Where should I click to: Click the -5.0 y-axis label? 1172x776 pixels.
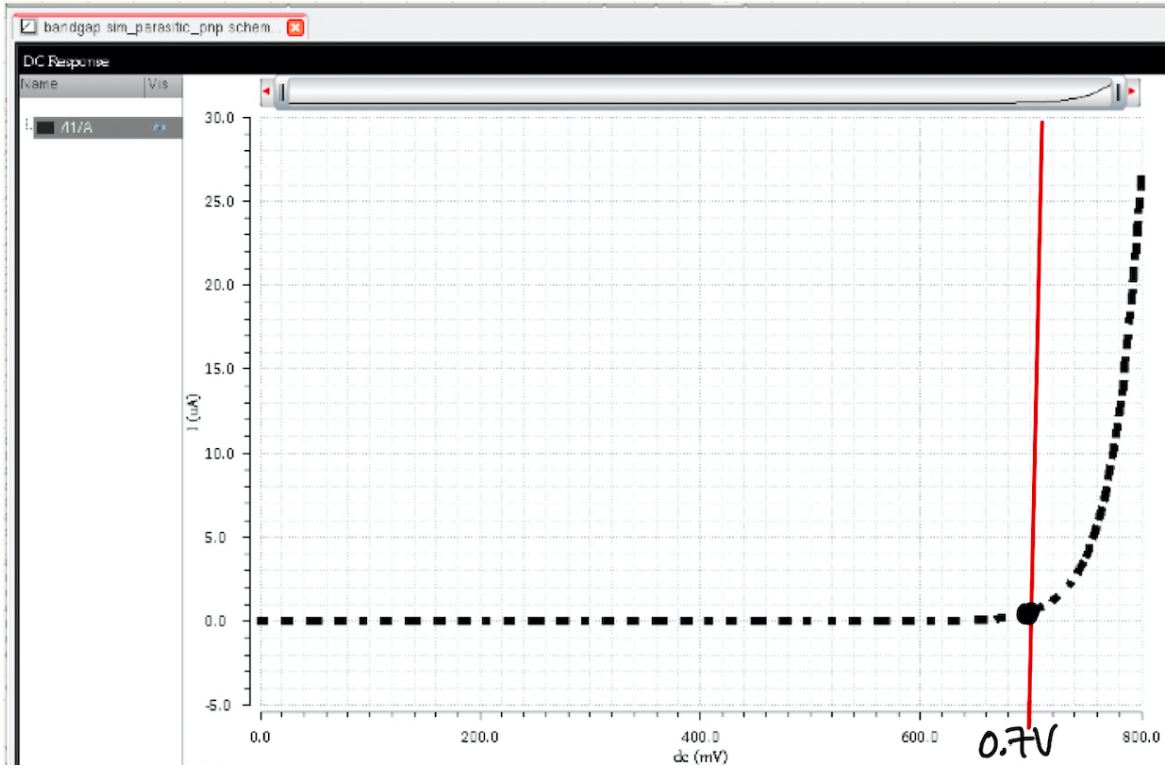coord(217,705)
